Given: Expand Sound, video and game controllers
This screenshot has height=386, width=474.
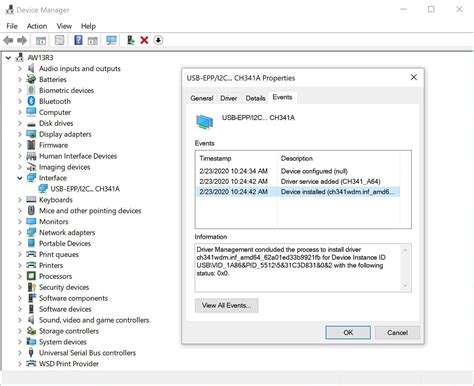Looking at the screenshot, I should [20, 320].
